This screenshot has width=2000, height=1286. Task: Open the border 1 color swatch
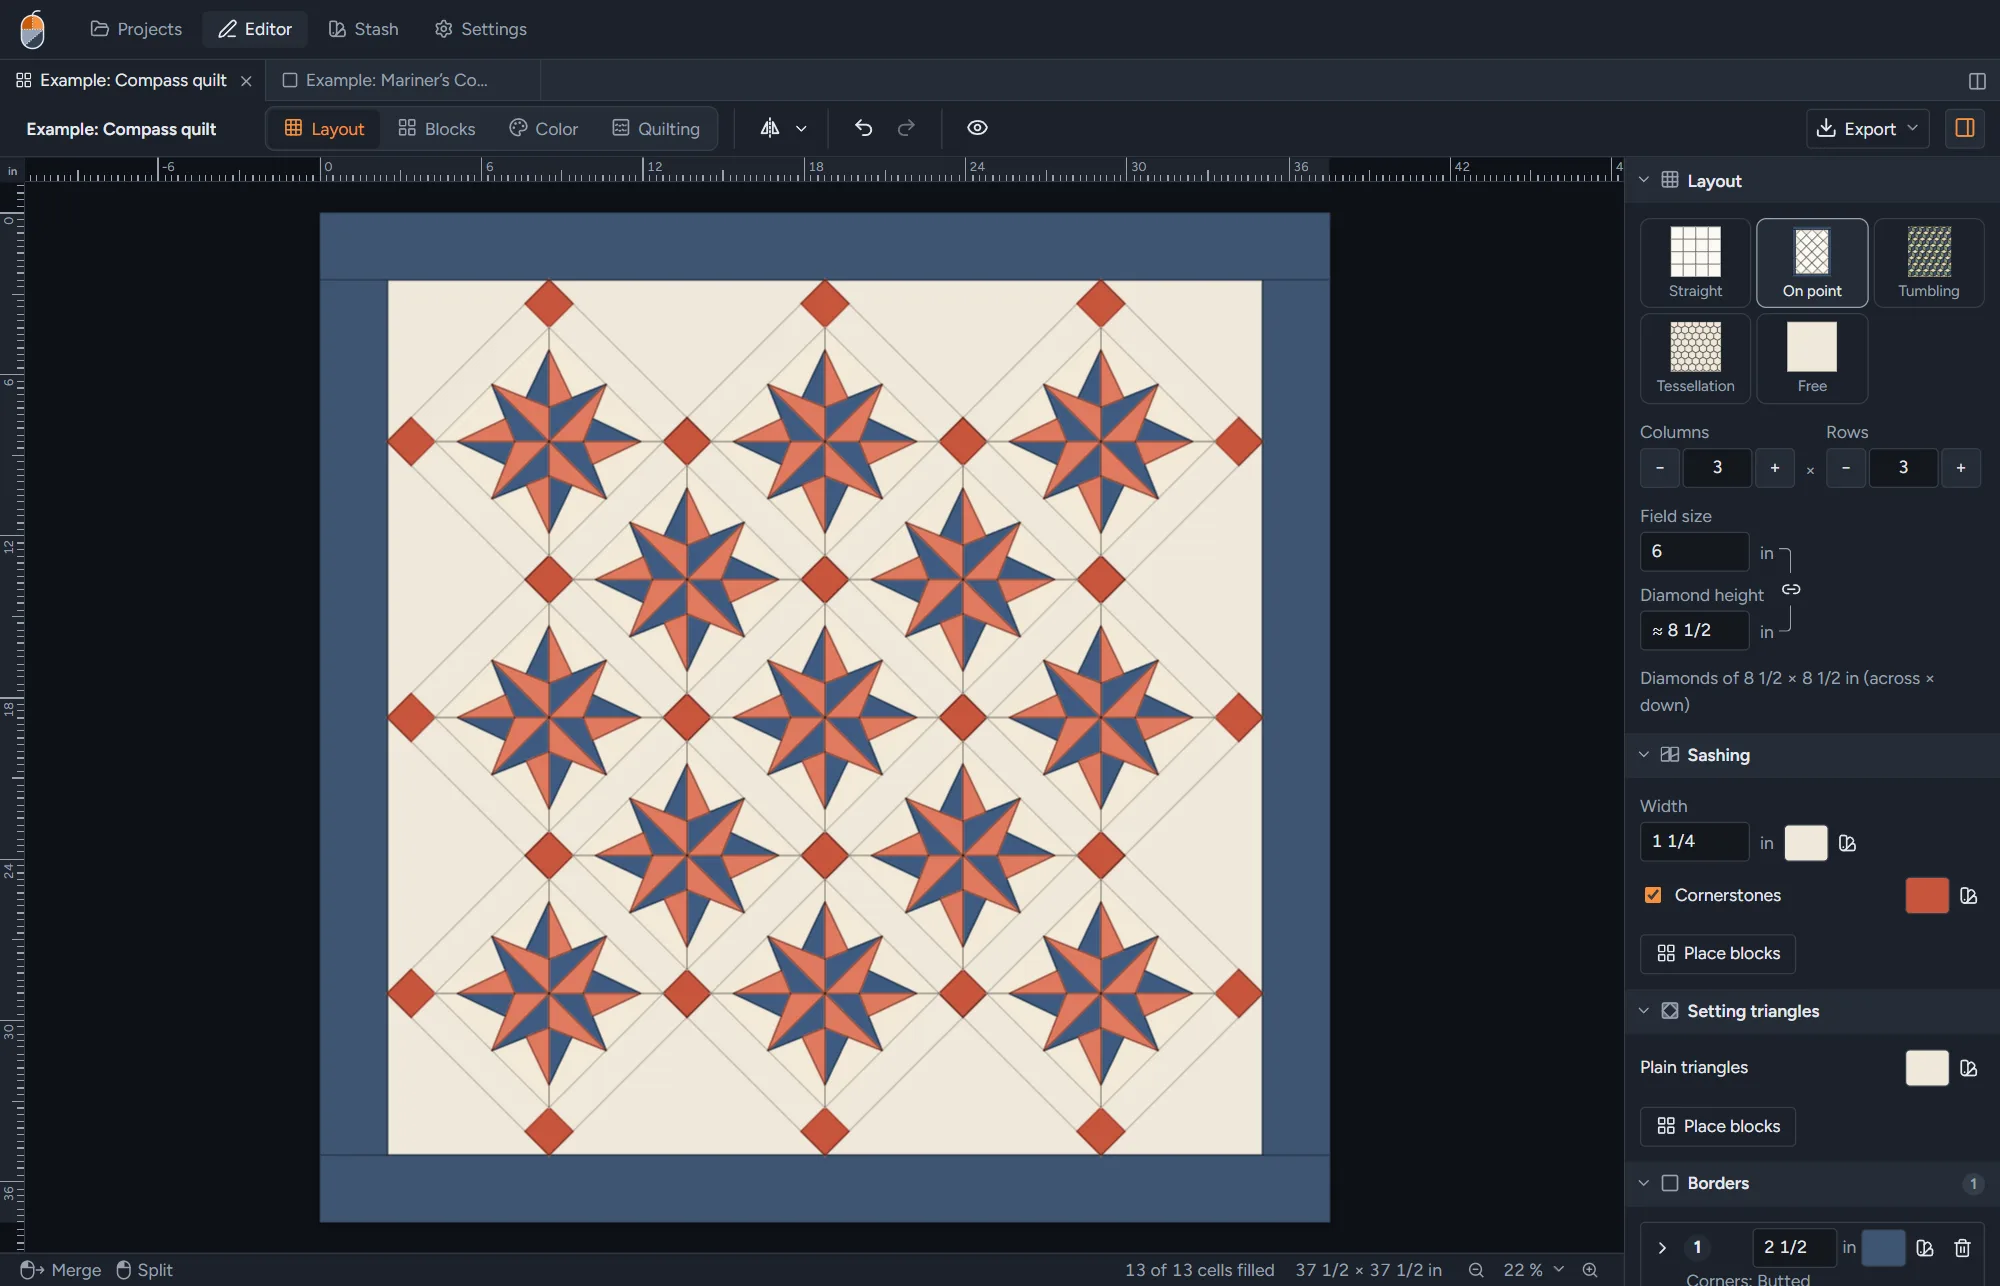tap(1883, 1248)
